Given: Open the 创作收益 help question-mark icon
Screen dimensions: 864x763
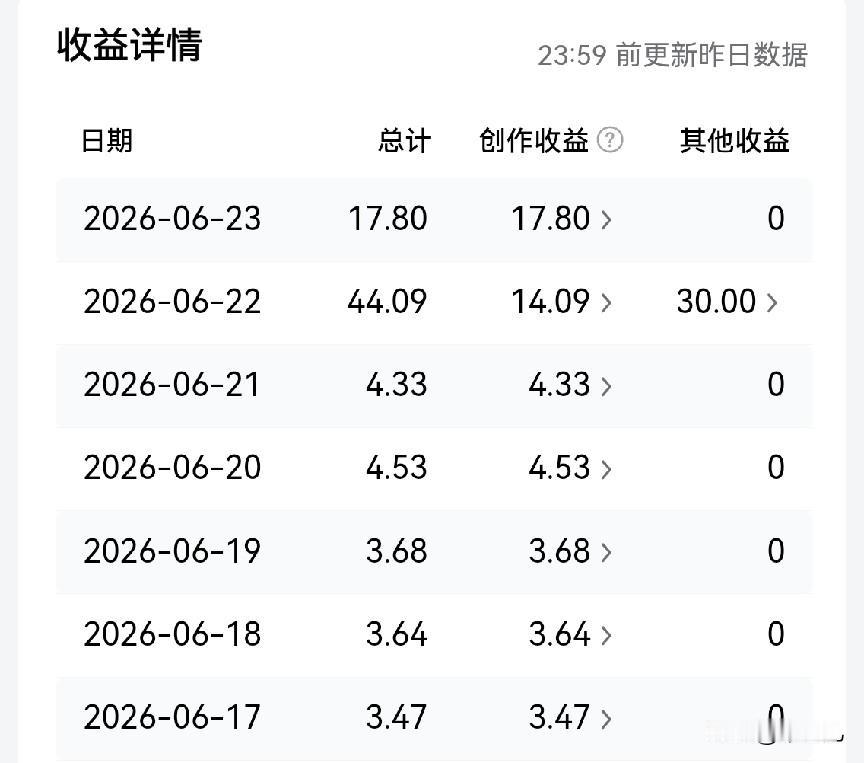Looking at the screenshot, I should coord(610,140).
